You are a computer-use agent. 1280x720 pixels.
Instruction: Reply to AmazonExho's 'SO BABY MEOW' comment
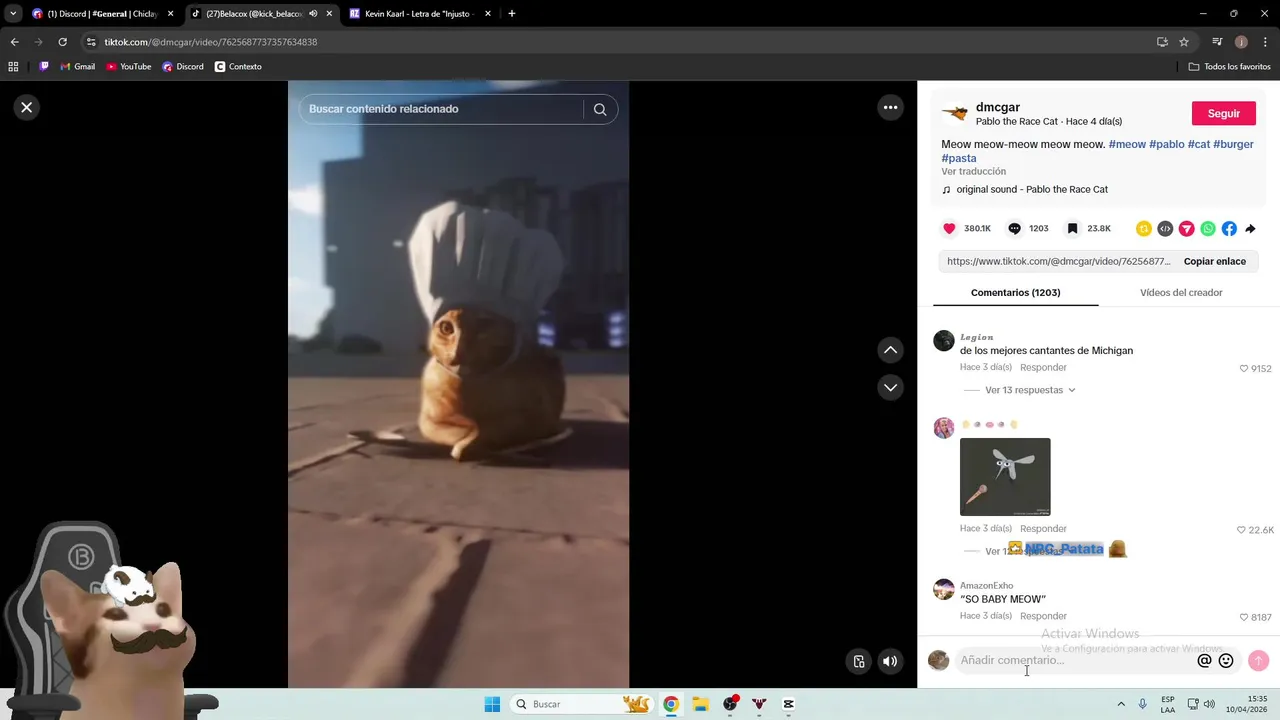coord(1043,616)
